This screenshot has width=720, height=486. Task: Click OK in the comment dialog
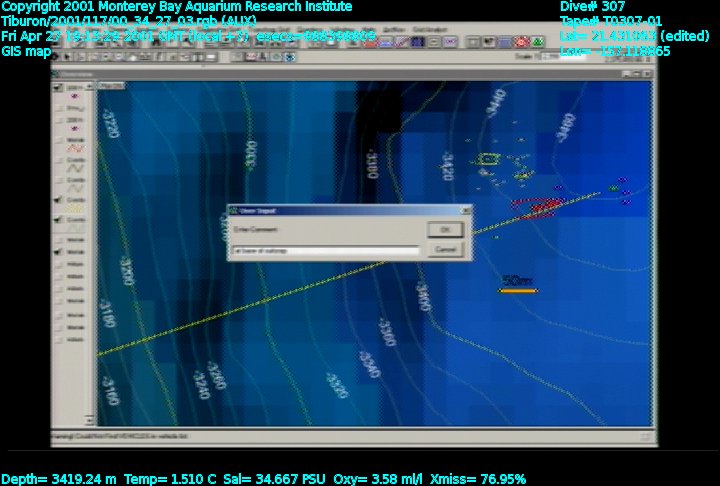445,229
